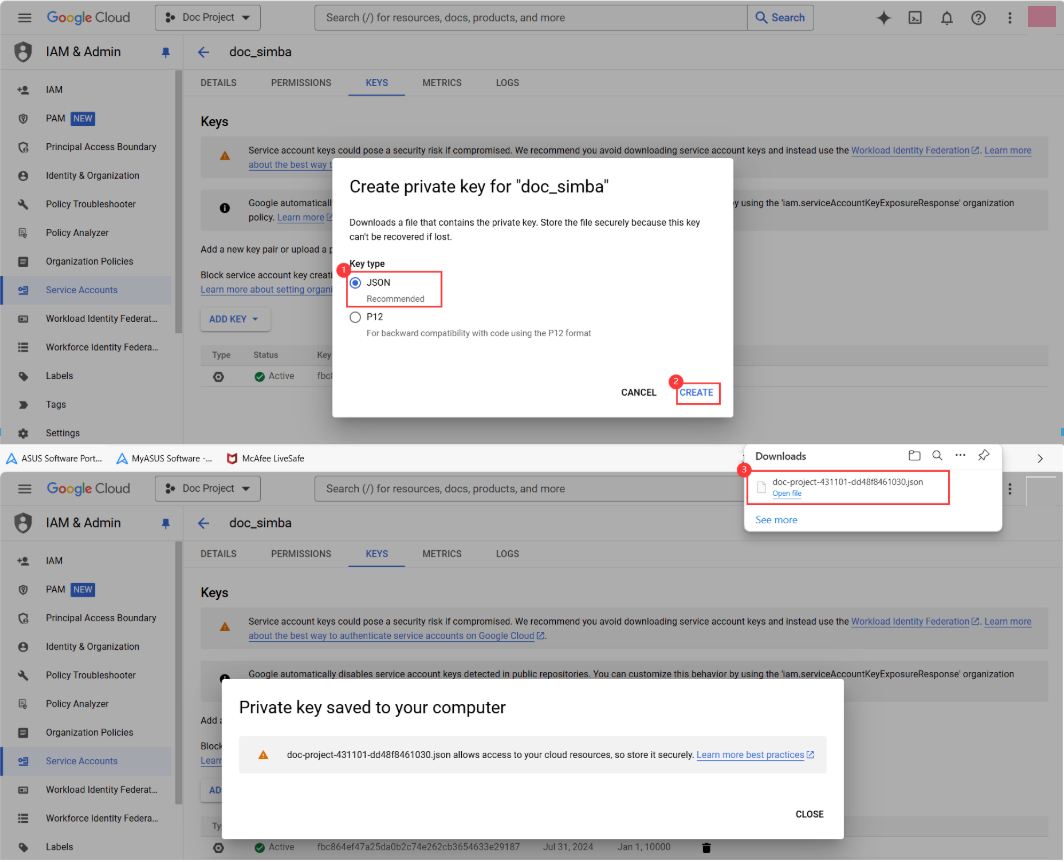Select the JSON key type radio
This screenshot has height=862, width=1064.
coord(355,283)
